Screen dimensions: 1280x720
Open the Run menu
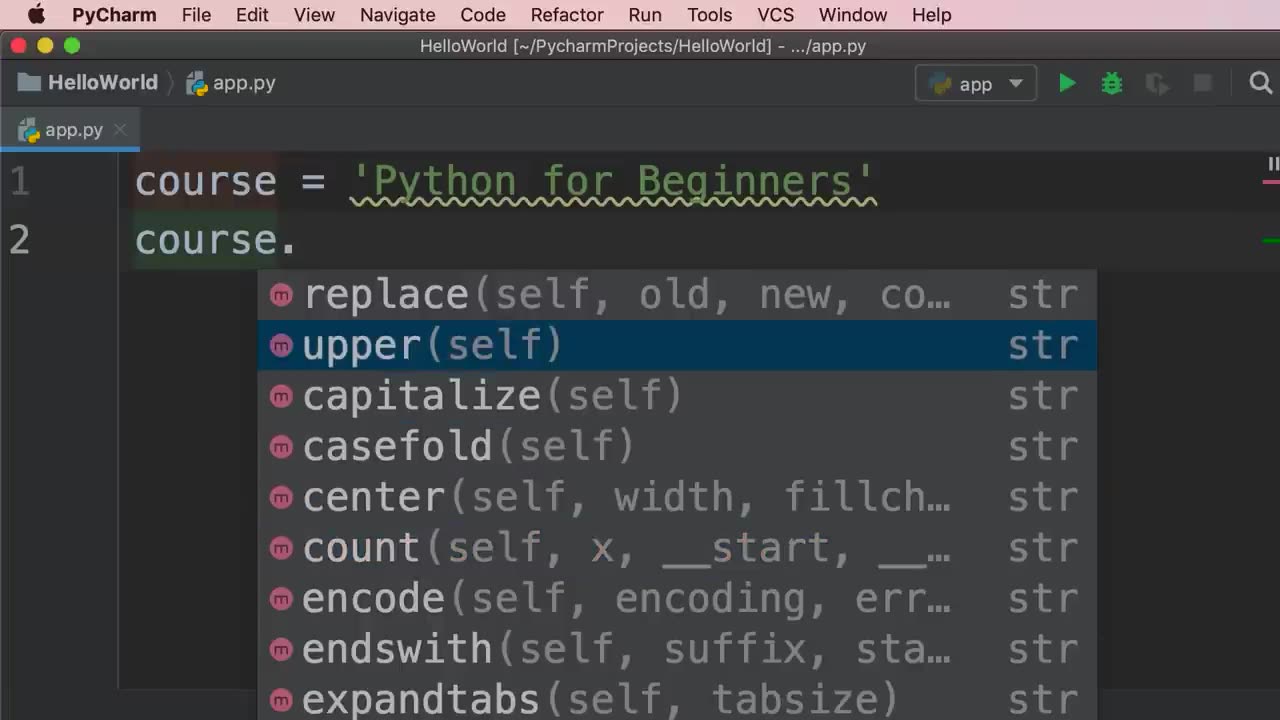pyautogui.click(x=645, y=15)
